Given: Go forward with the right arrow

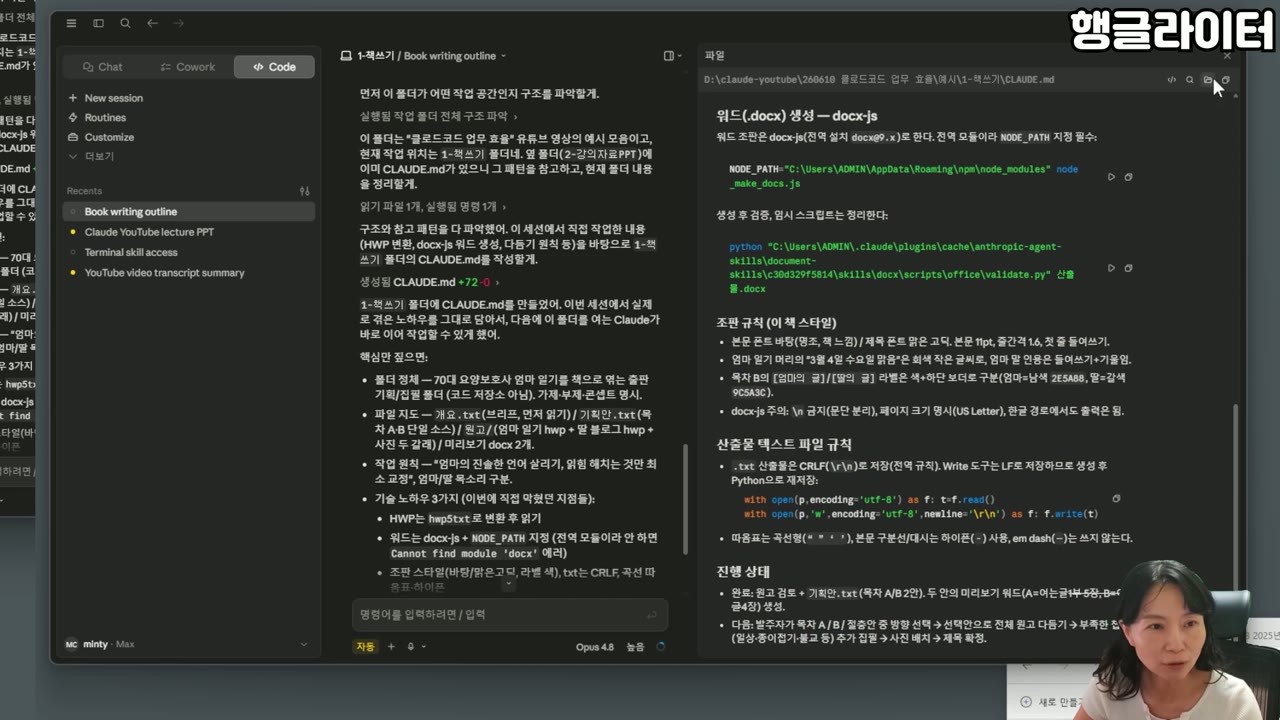Looking at the screenshot, I should click(x=178, y=23).
